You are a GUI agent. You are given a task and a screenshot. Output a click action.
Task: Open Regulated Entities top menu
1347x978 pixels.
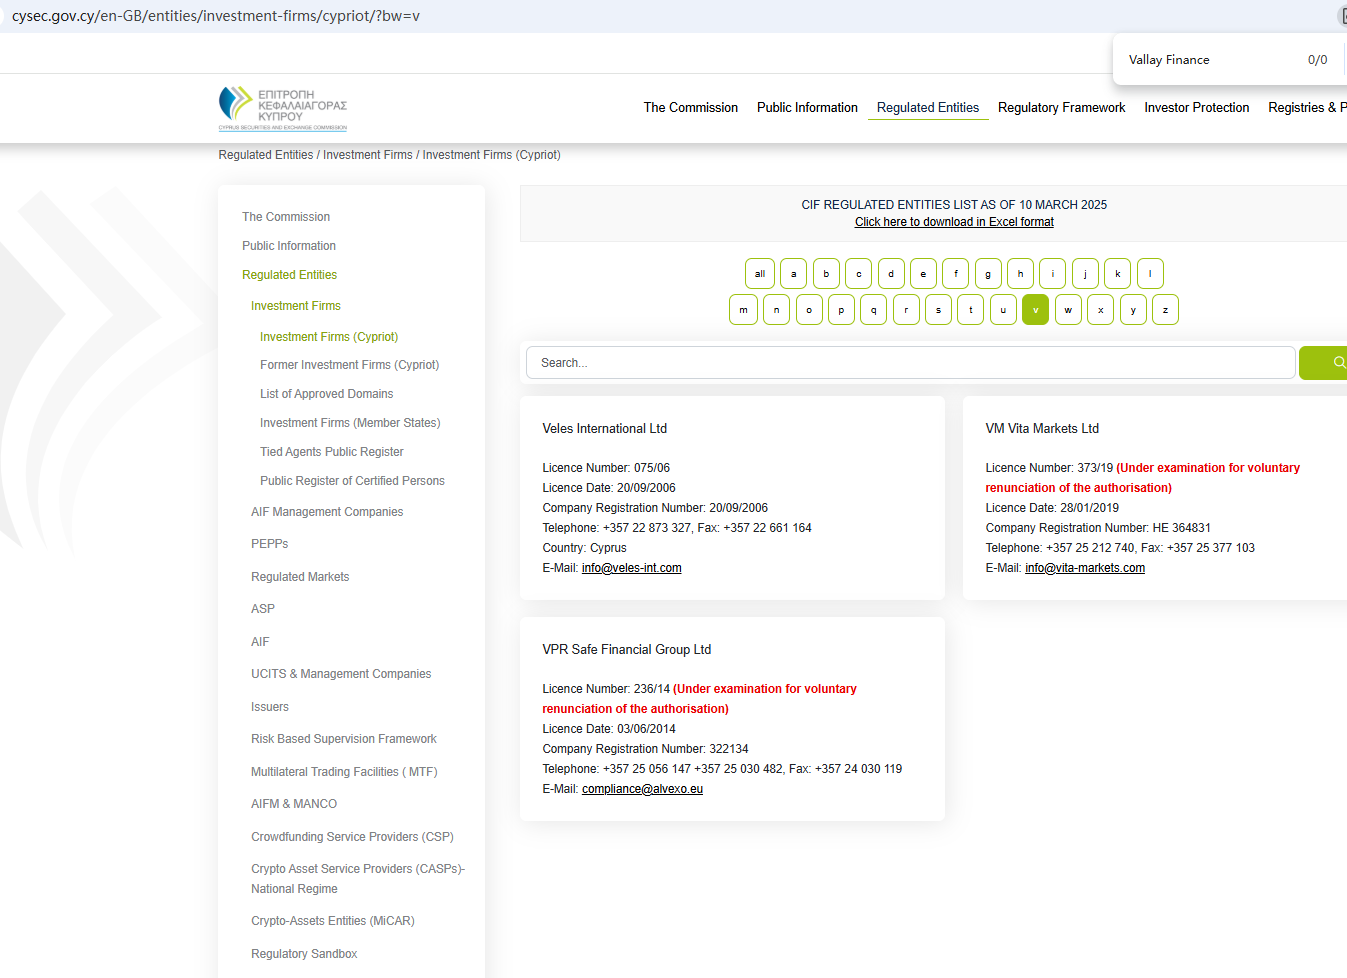click(x=928, y=108)
